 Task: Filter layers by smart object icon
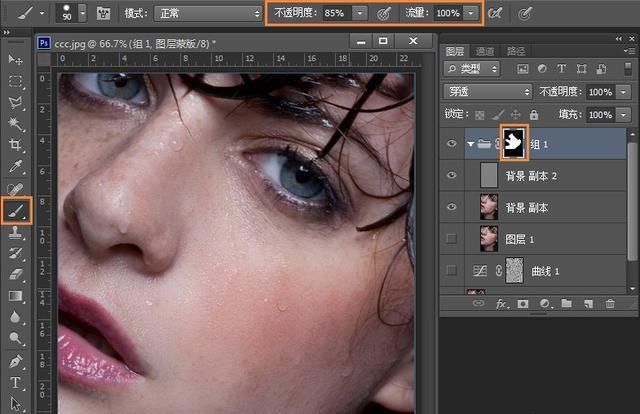[x=601, y=69]
